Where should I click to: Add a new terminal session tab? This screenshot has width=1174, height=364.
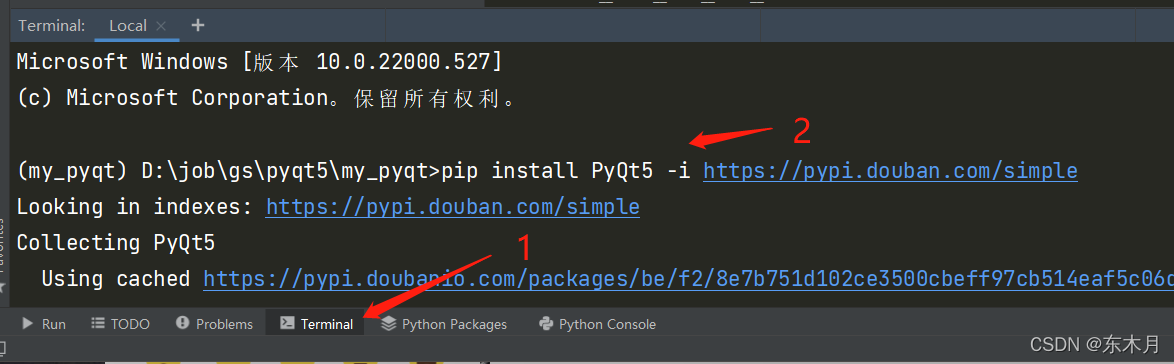coord(198,25)
